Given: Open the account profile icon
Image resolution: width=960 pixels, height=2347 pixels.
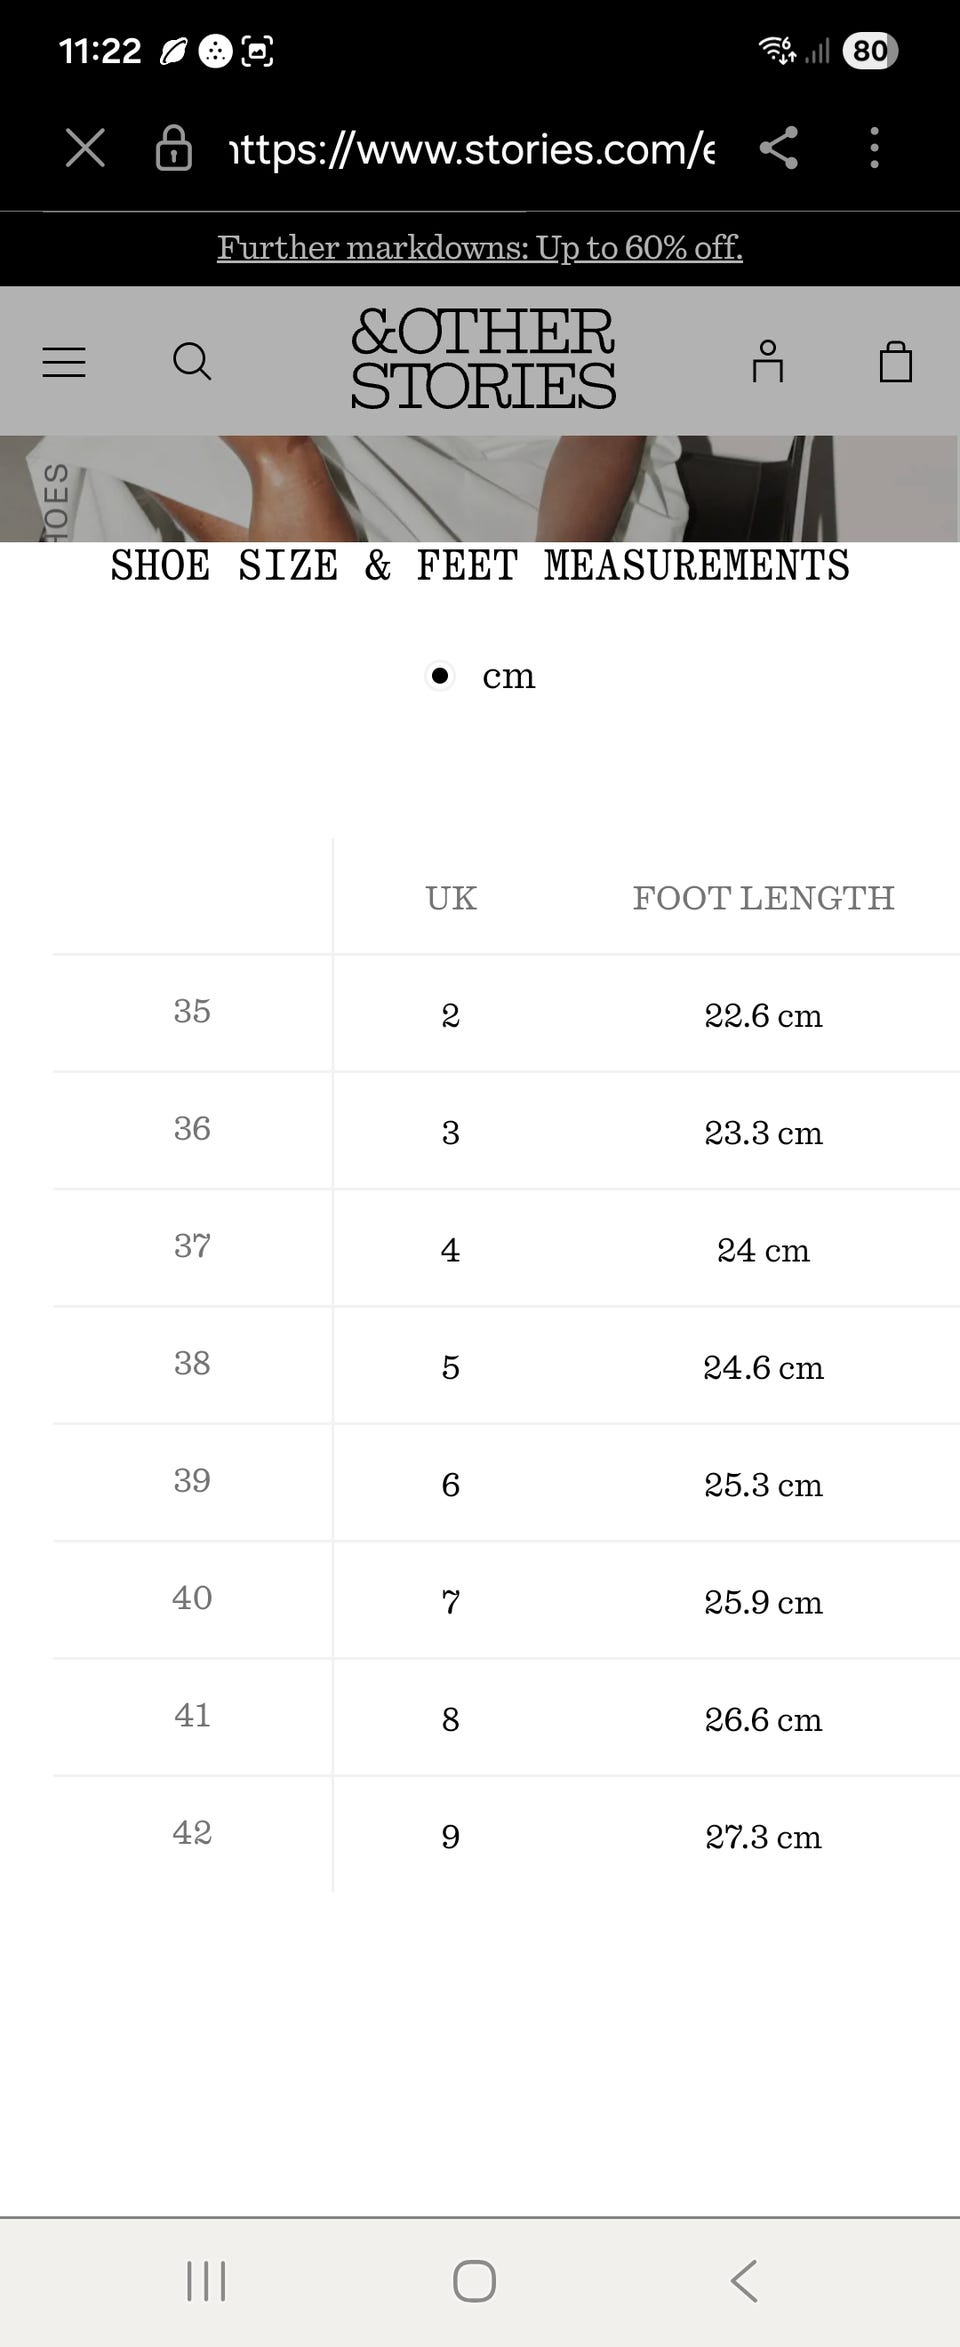Looking at the screenshot, I should coord(767,362).
